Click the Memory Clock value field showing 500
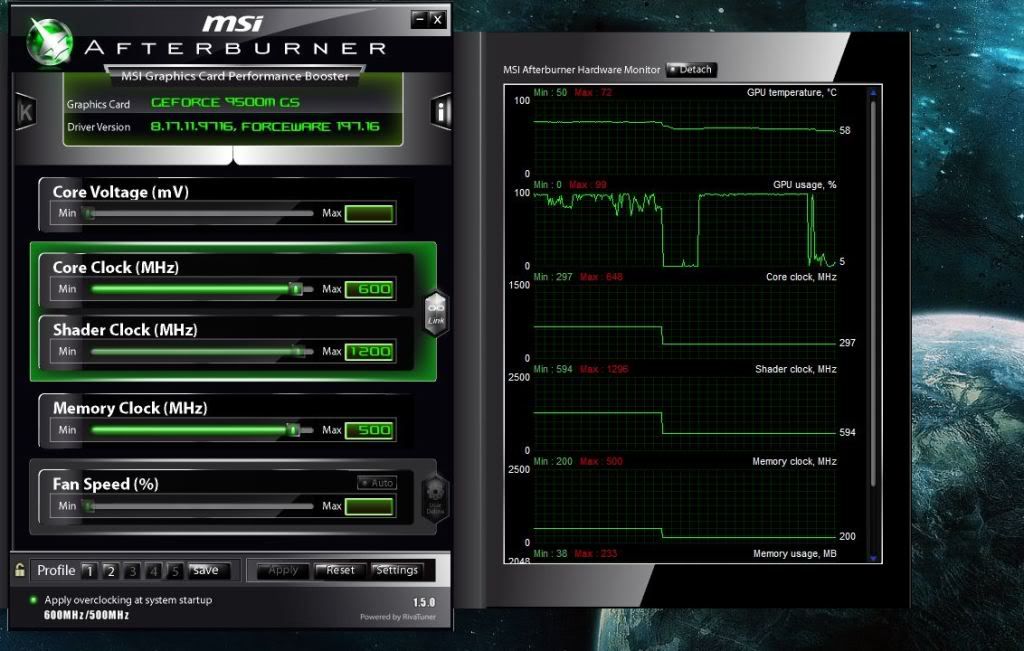Viewport: 1024px width, 651px height. (369, 430)
